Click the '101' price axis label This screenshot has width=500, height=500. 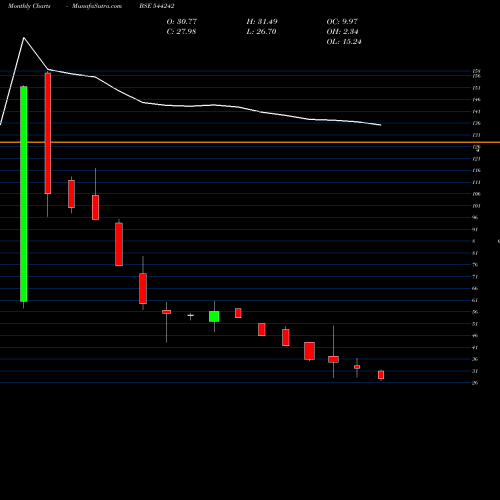[476, 206]
